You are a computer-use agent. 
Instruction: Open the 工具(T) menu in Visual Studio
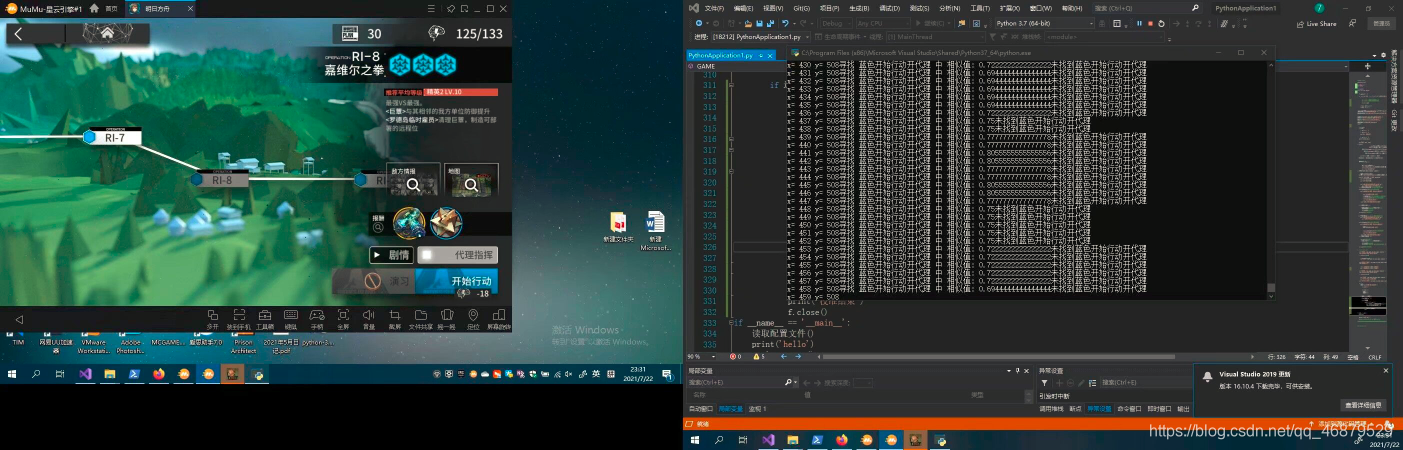pyautogui.click(x=980, y=8)
